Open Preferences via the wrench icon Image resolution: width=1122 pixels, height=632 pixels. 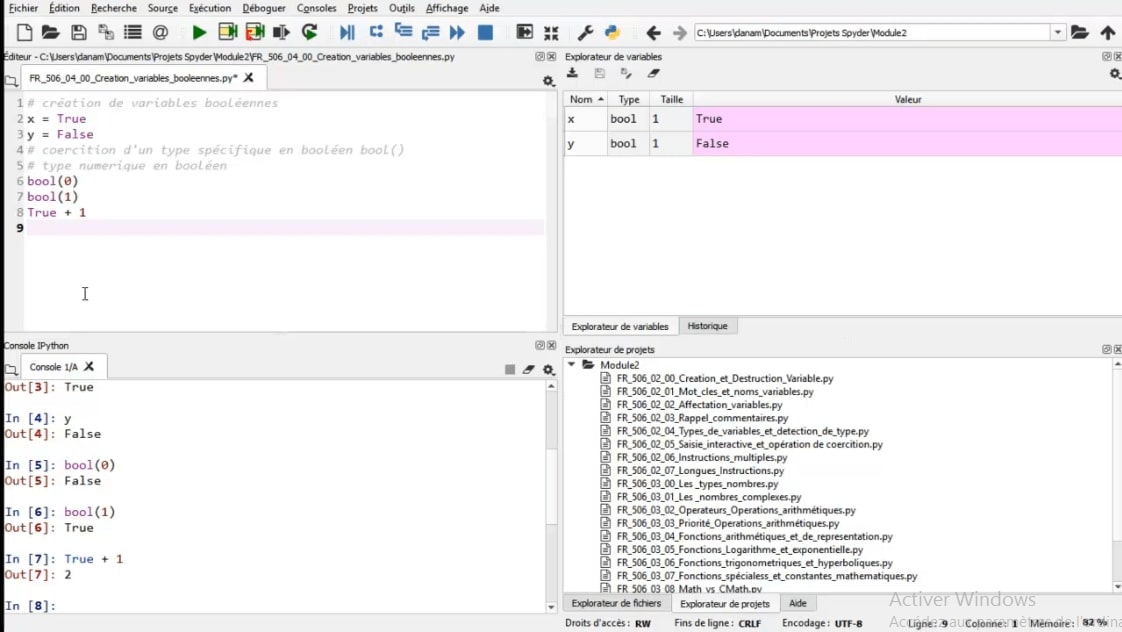point(586,33)
